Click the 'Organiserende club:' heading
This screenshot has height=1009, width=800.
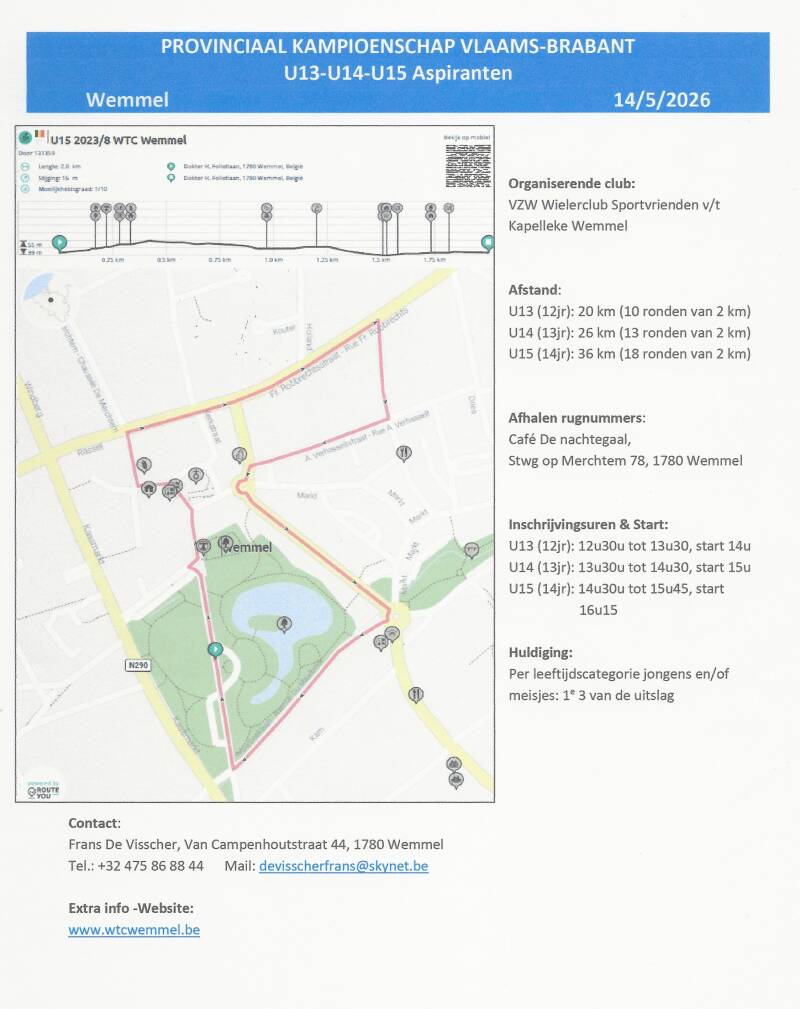click(572, 183)
